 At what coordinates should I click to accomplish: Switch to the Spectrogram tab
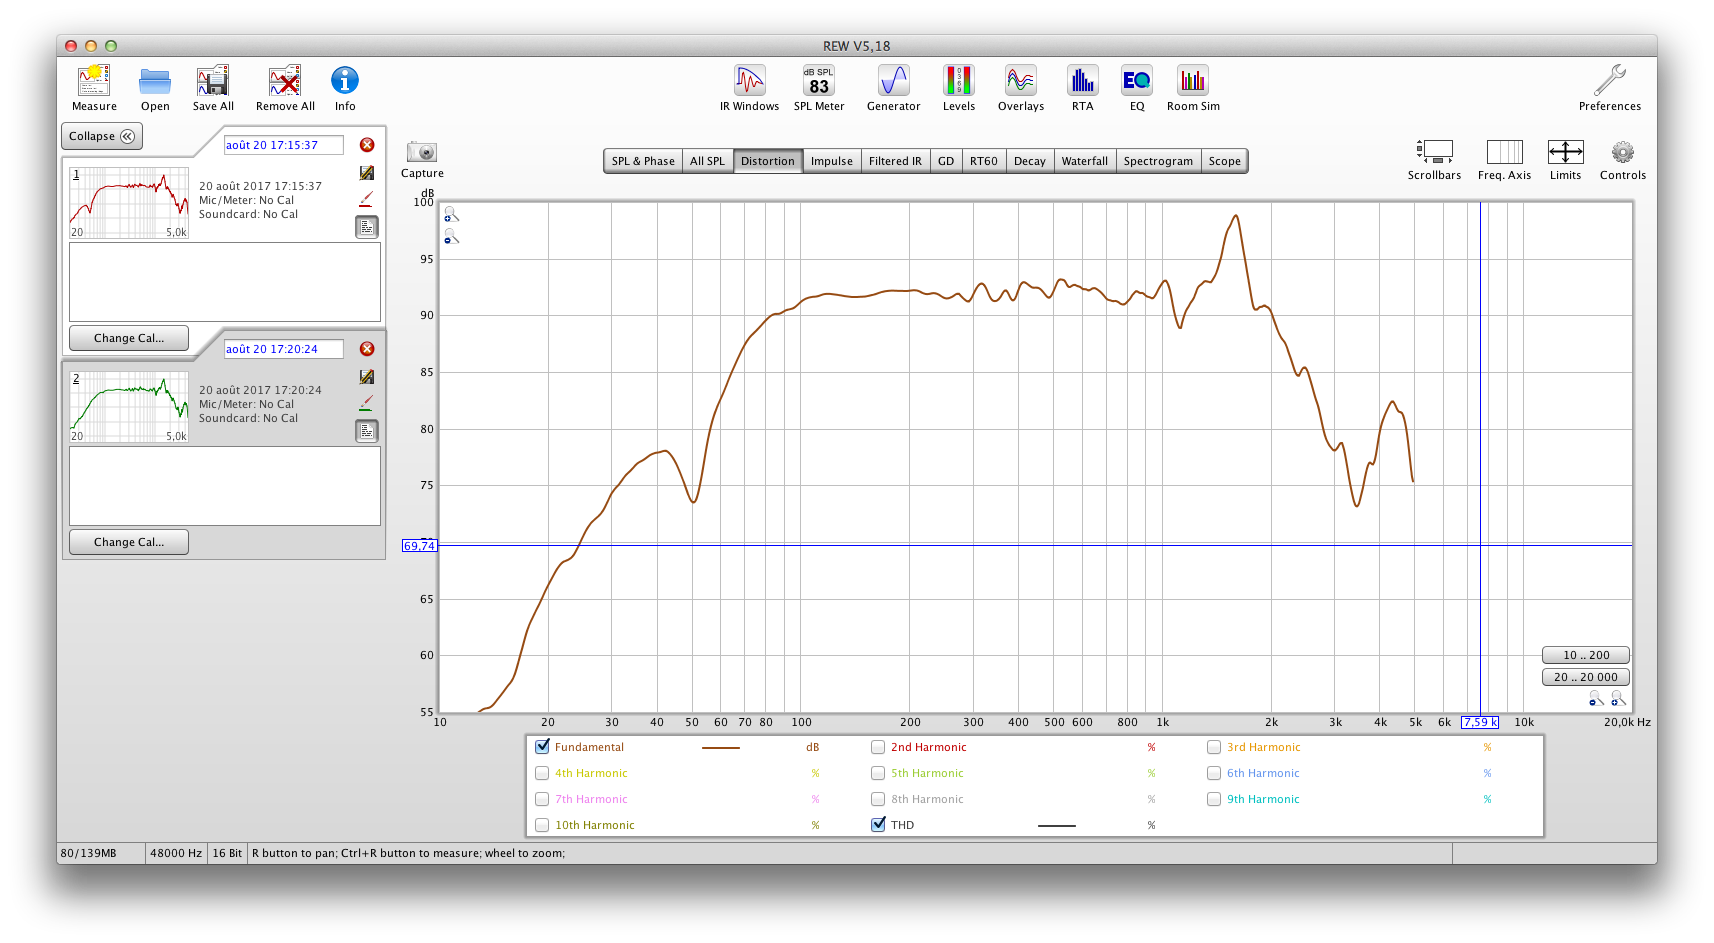pos(1157,161)
